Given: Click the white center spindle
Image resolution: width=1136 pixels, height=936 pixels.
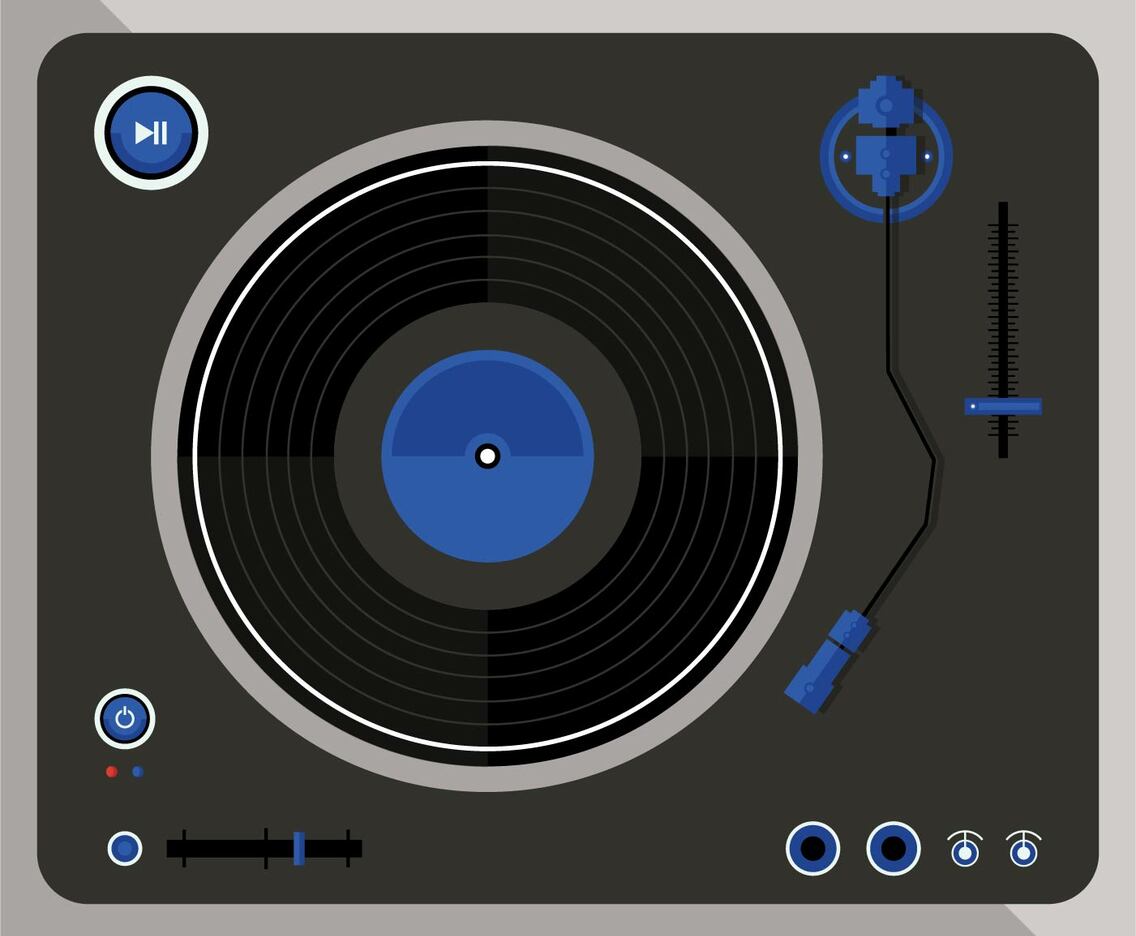Looking at the screenshot, I should pos(487,455).
